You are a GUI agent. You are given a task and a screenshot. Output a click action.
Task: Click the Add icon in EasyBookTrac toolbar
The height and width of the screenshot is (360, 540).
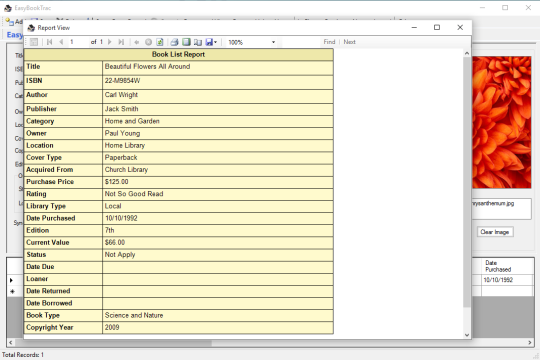point(10,22)
